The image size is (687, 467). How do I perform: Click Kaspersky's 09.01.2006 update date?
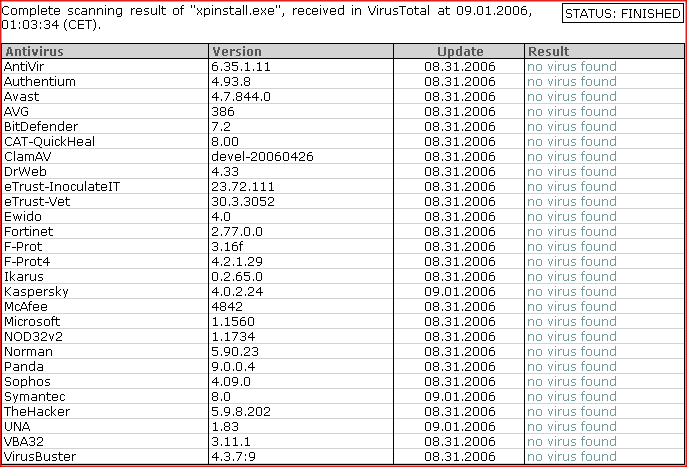coord(460,291)
